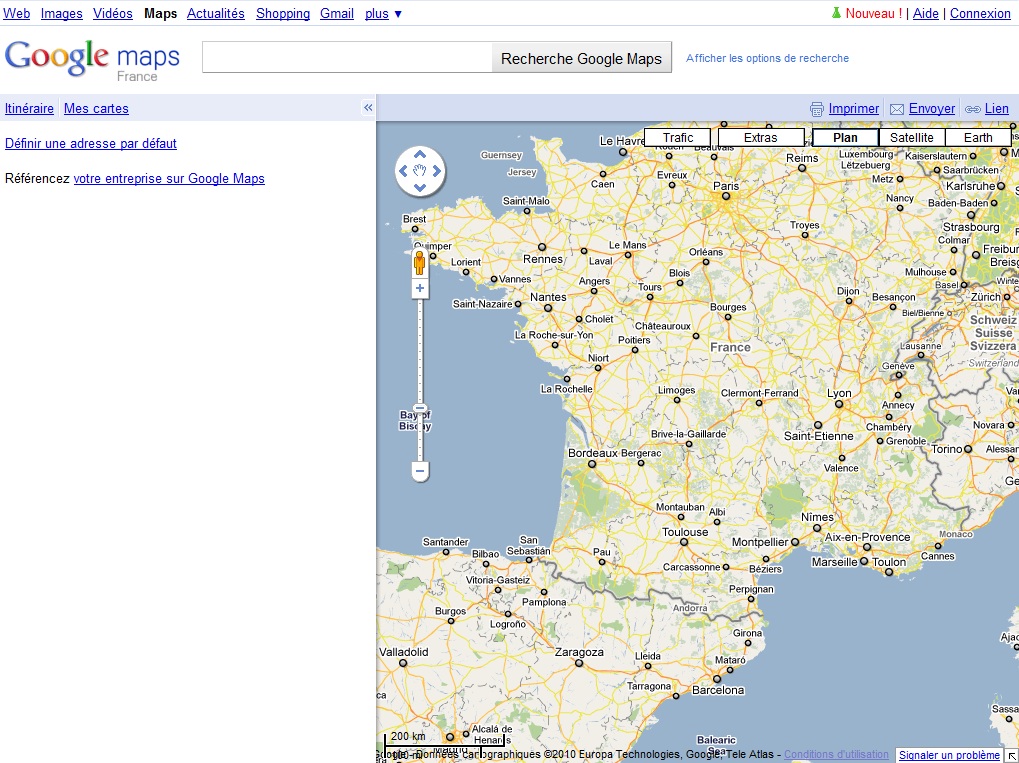This screenshot has width=1019, height=763.
Task: Click Connexion to sign in
Action: 981,13
